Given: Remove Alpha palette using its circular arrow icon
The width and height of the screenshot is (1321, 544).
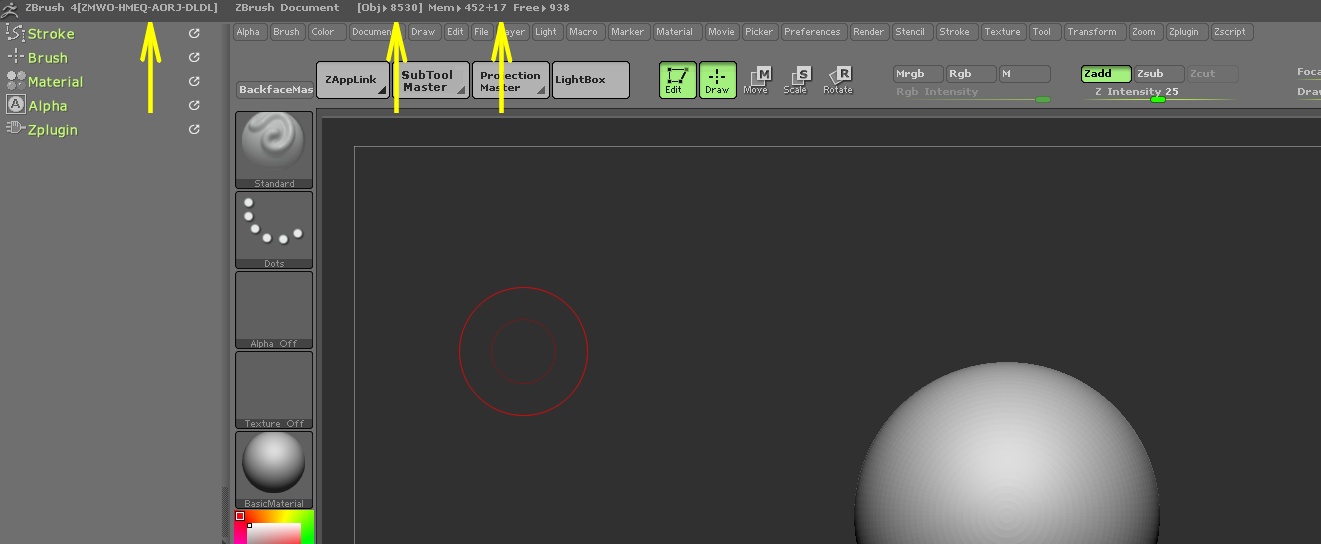Looking at the screenshot, I should [x=194, y=105].
